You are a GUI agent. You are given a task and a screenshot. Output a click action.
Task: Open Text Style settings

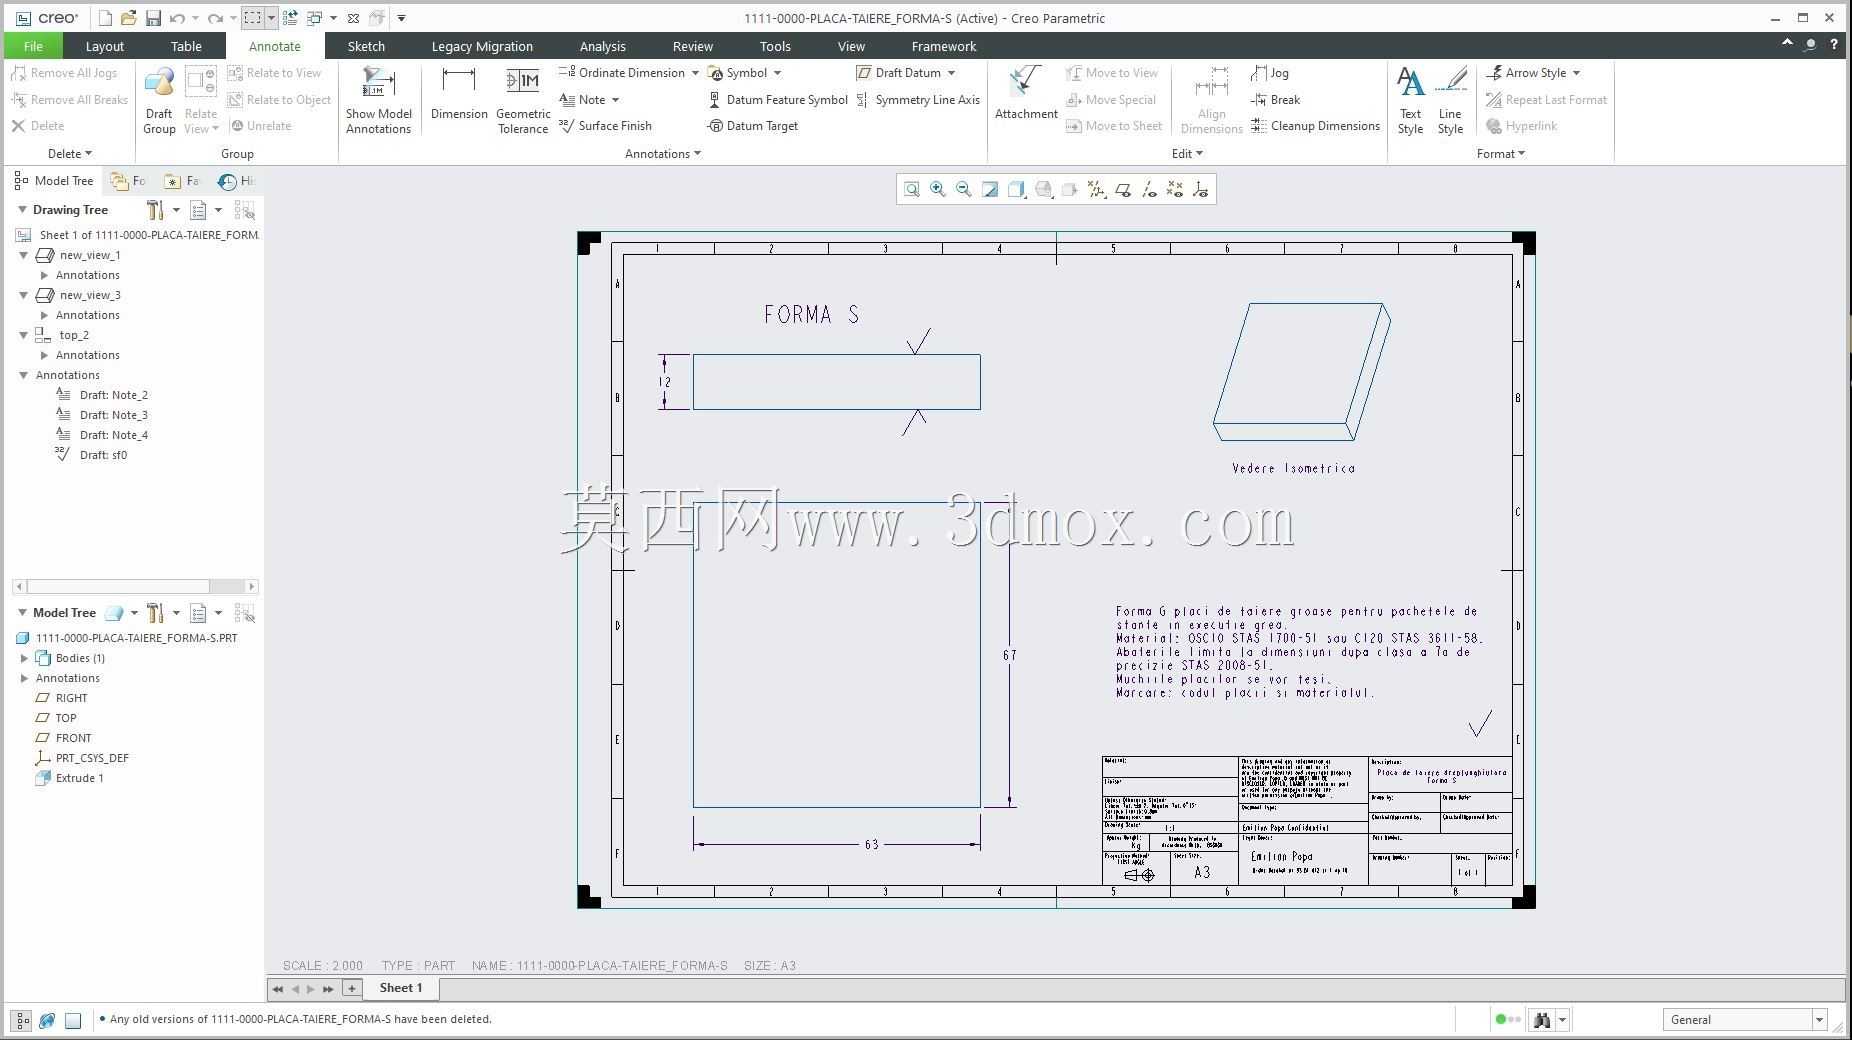1410,99
